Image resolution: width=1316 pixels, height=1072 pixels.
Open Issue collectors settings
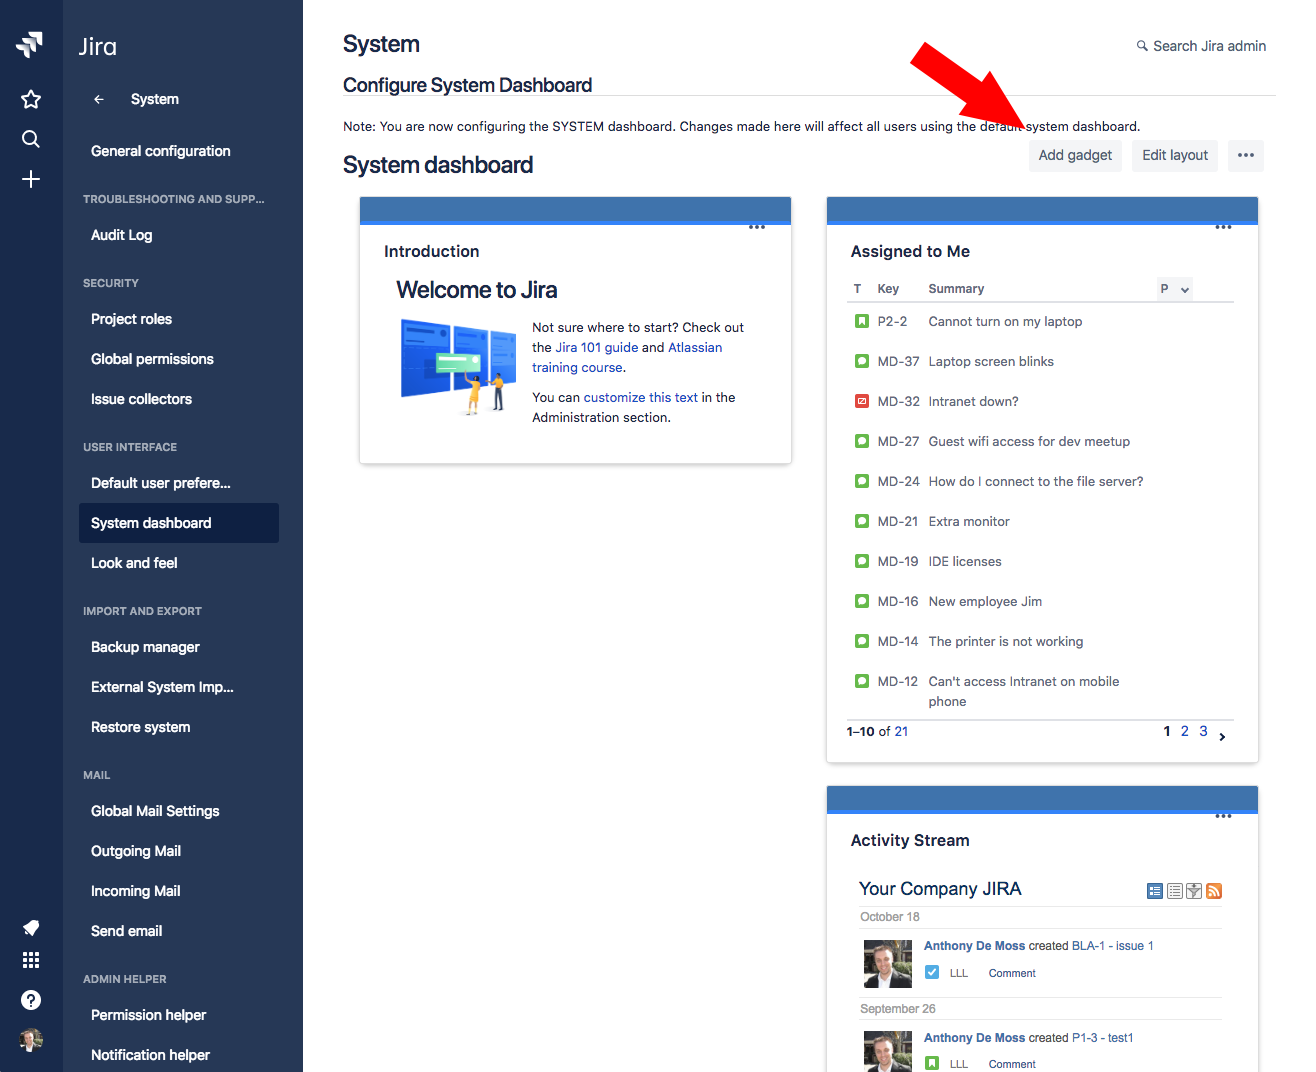point(141,399)
